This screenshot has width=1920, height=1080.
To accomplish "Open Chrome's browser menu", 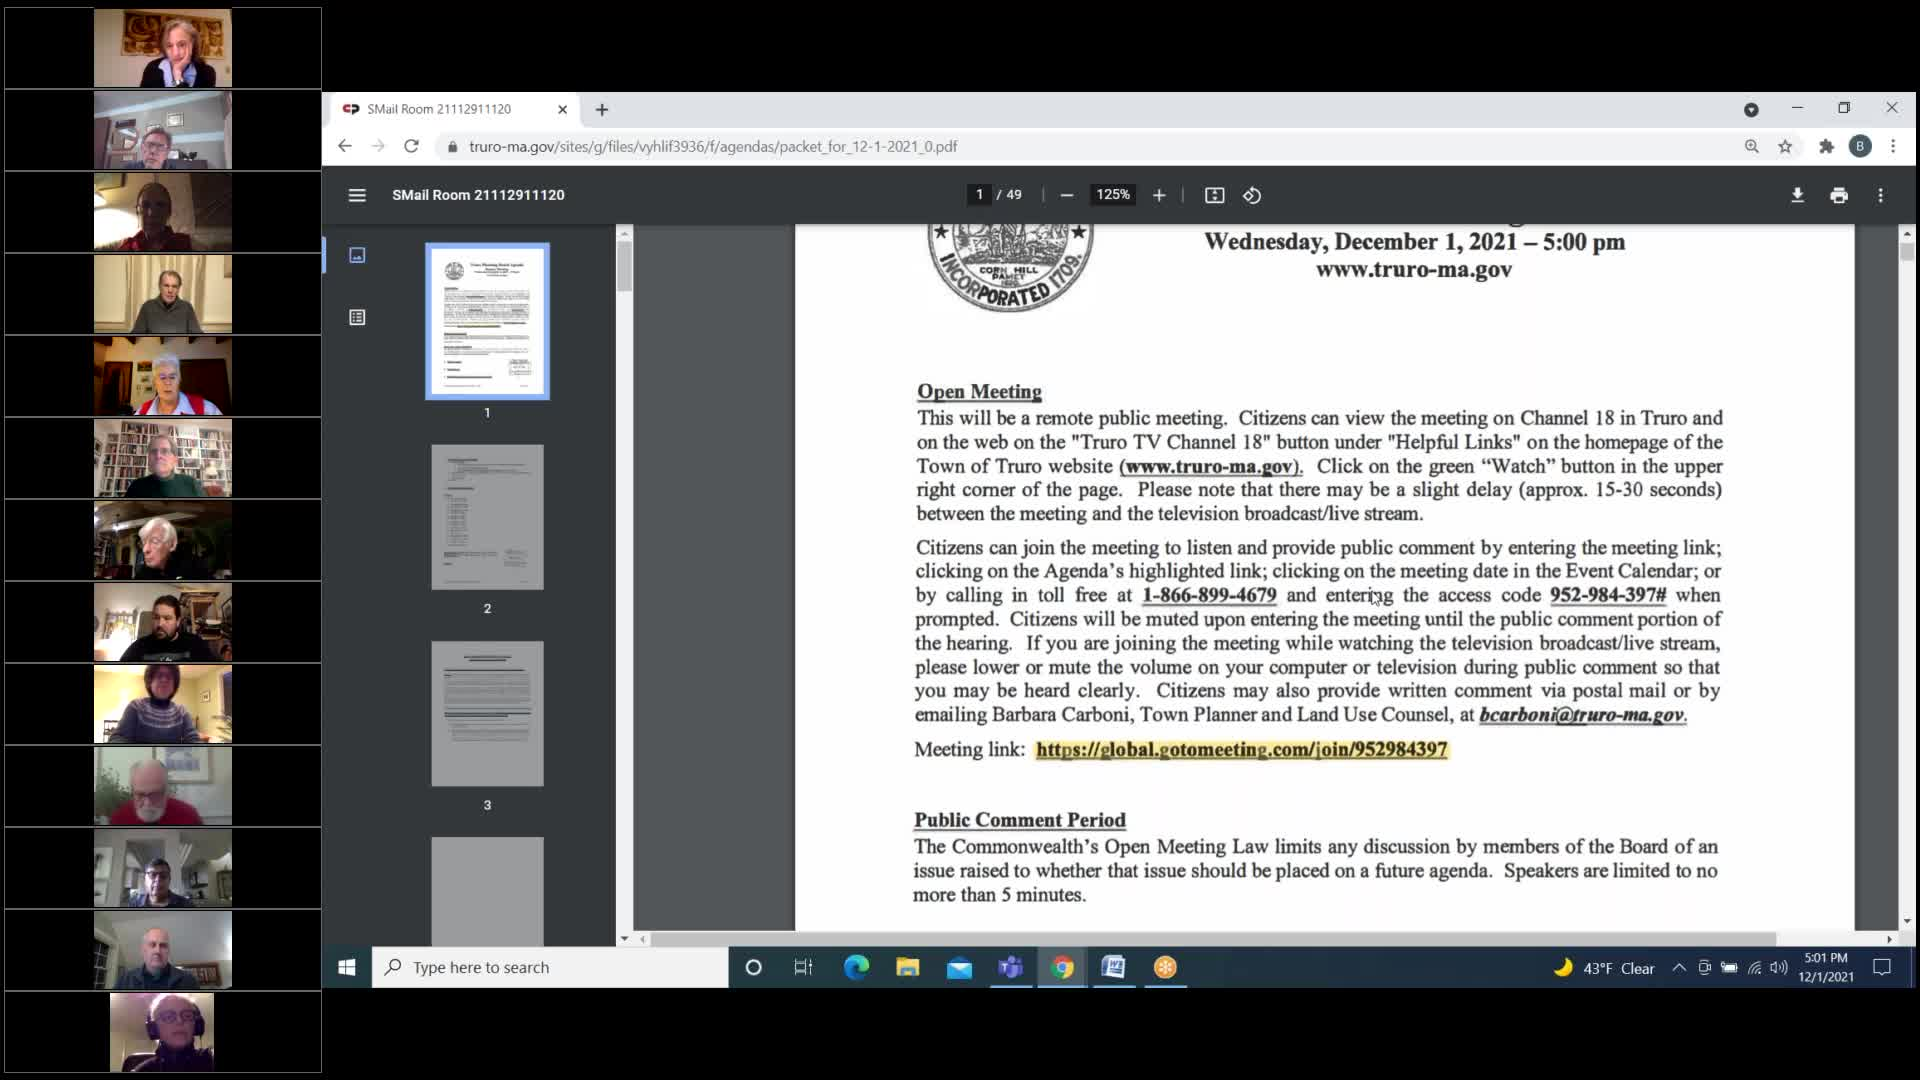I will point(1893,146).
